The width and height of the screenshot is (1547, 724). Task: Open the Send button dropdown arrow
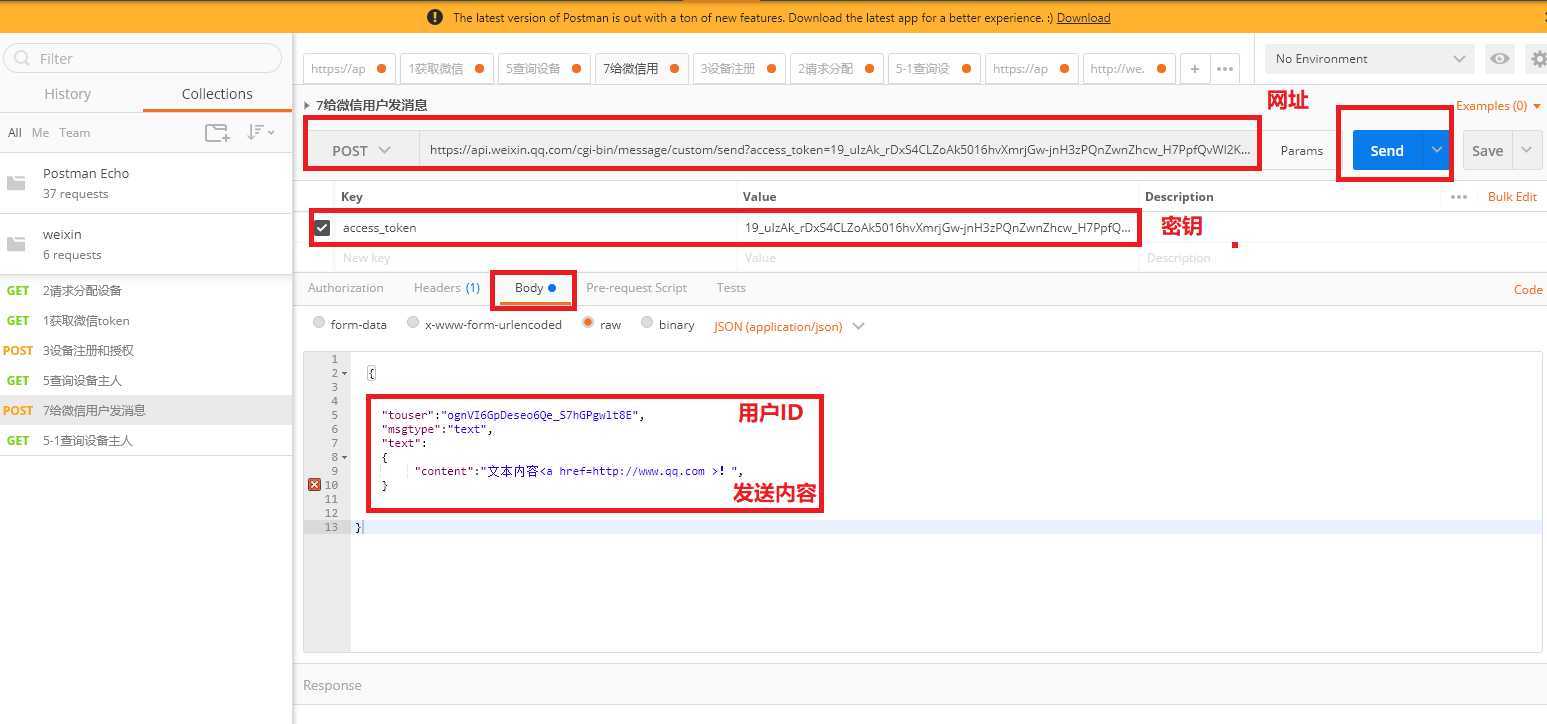pos(1437,150)
